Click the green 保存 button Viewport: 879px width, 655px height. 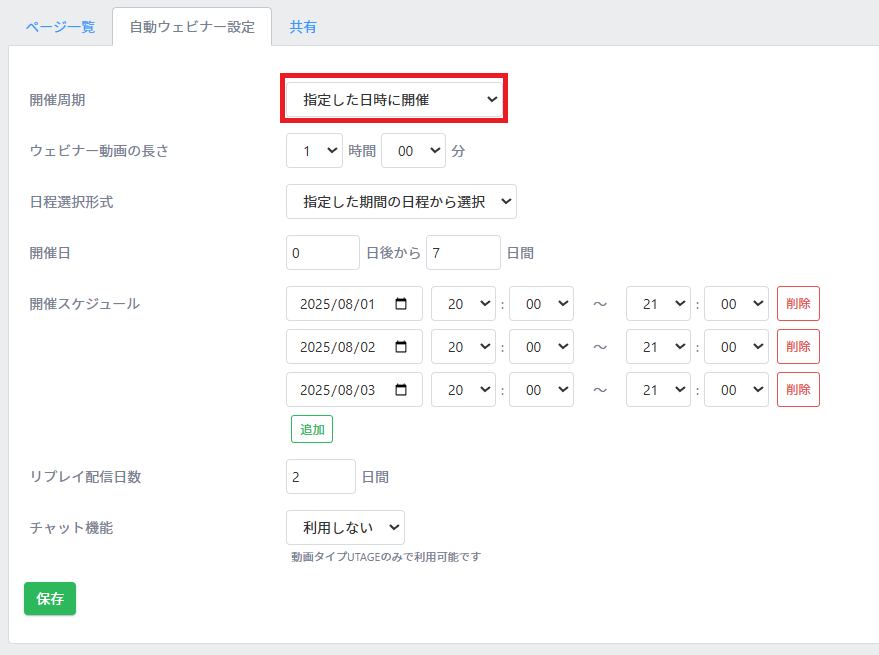(x=50, y=598)
